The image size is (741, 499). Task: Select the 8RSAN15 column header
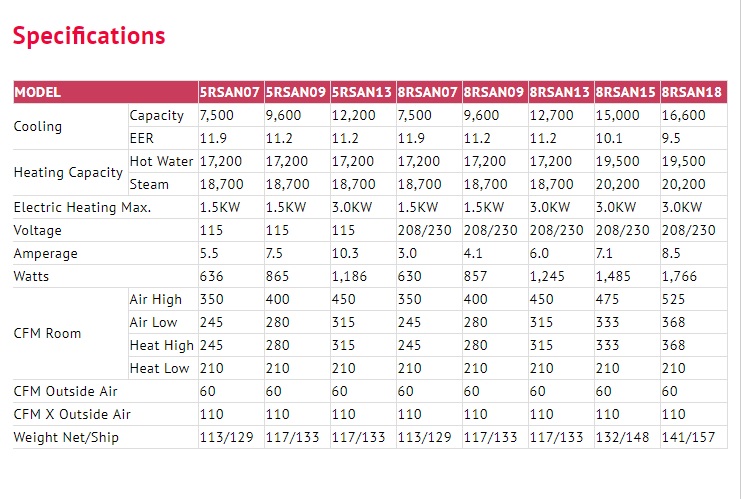pyautogui.click(x=626, y=92)
